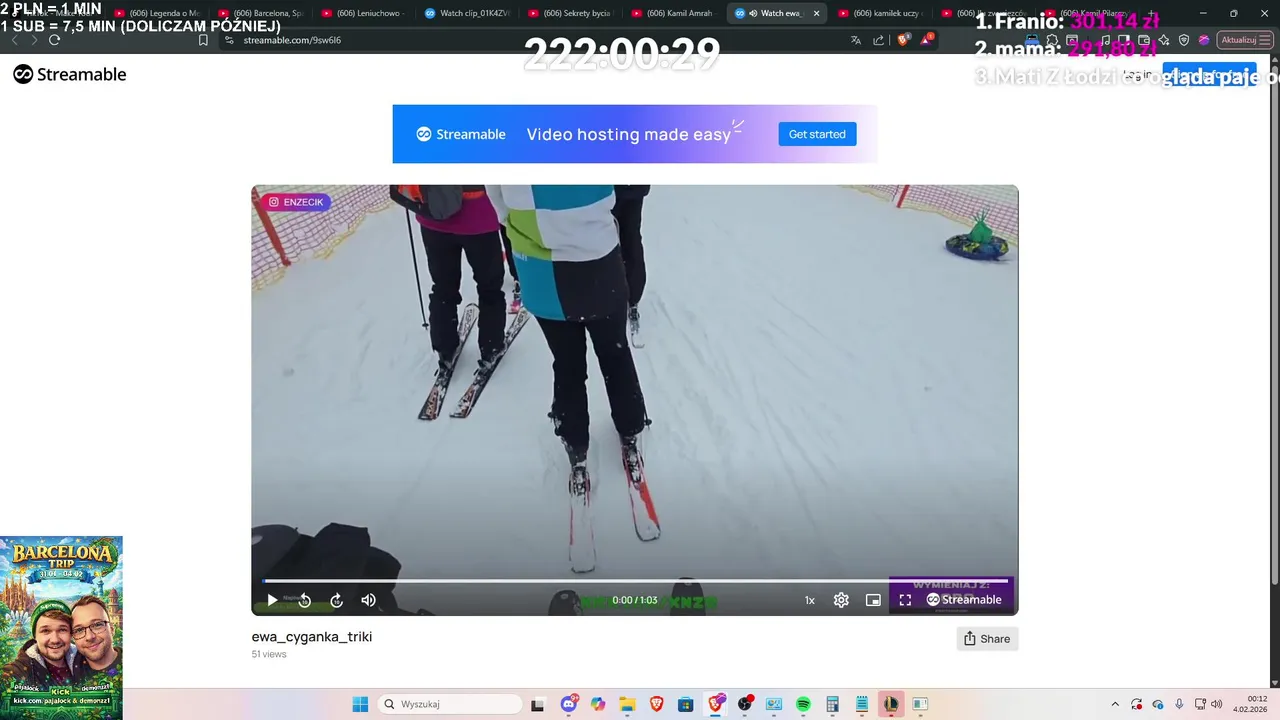This screenshot has width=1280, height=720.
Task: Click the Share button below video
Action: click(x=987, y=639)
